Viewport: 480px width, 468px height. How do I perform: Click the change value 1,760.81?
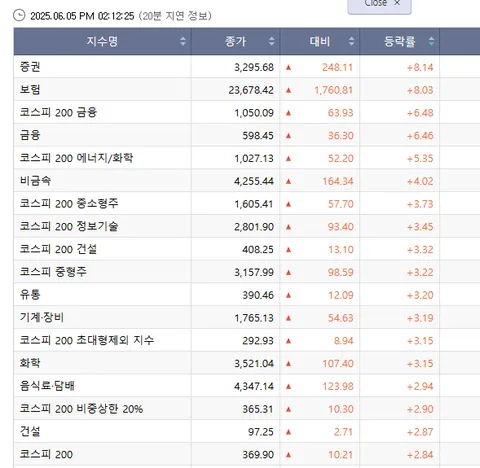point(333,90)
